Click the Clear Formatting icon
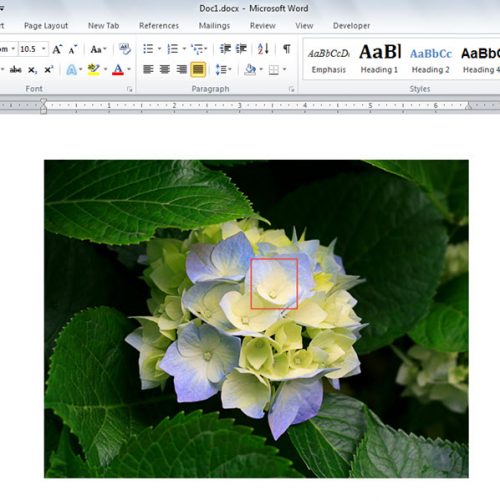 point(125,49)
